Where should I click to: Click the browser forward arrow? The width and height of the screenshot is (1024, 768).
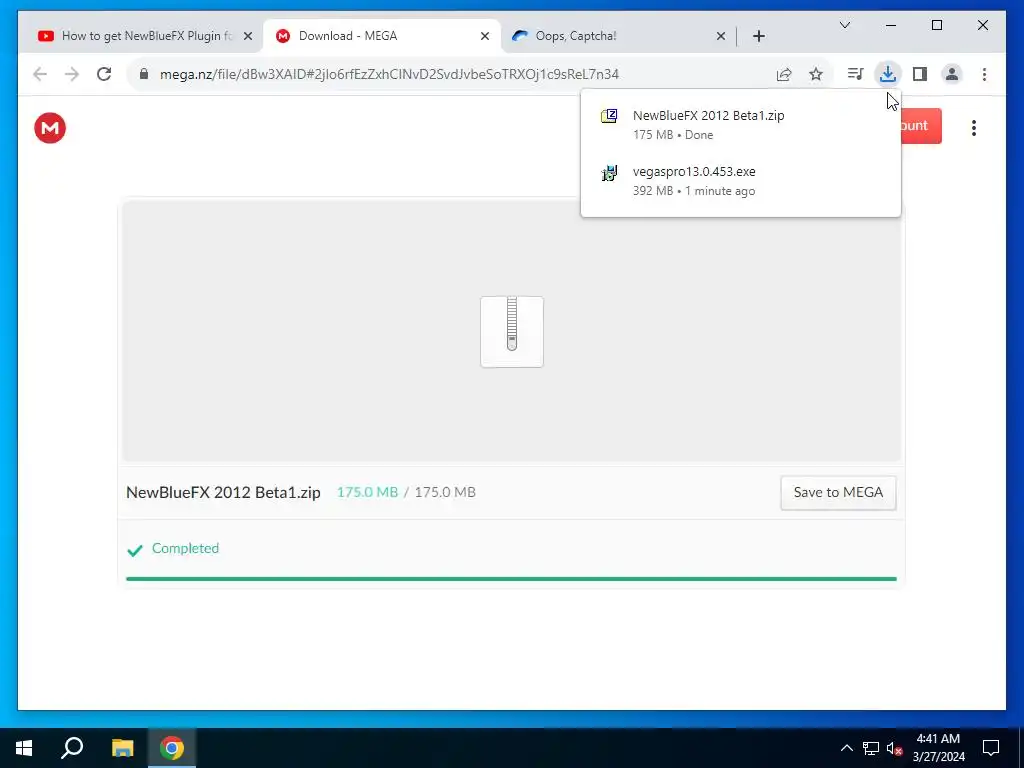pyautogui.click(x=72, y=74)
